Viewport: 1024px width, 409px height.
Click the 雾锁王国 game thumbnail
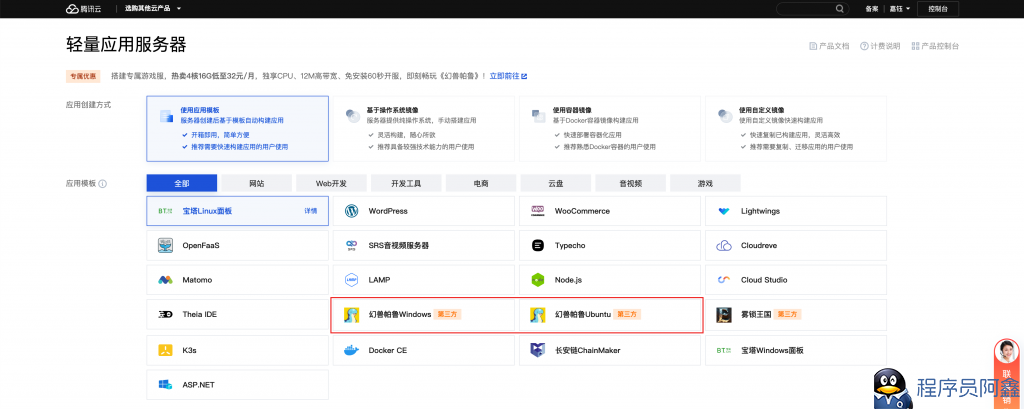point(724,314)
